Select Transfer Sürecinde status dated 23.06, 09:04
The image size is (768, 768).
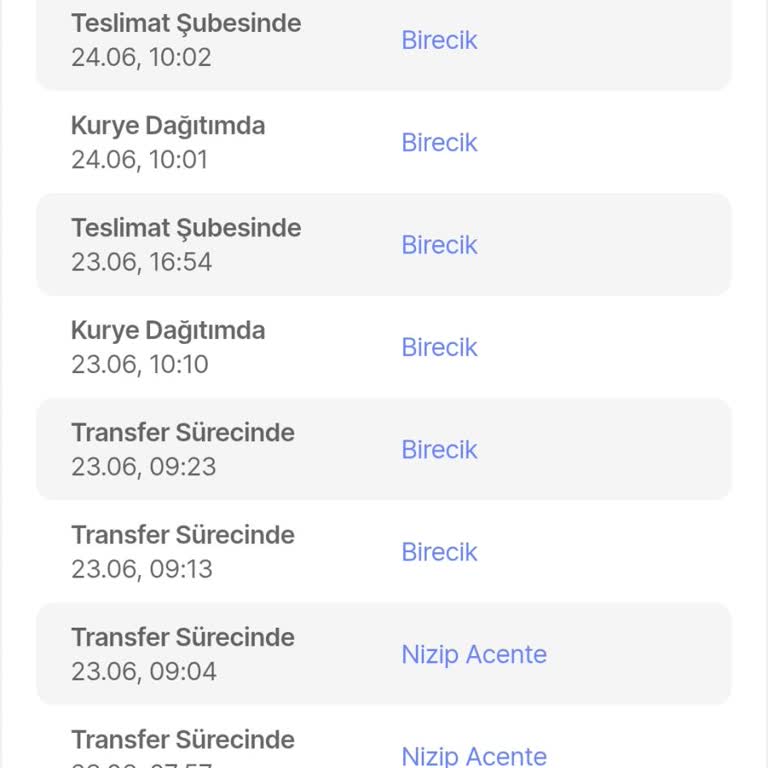point(183,638)
